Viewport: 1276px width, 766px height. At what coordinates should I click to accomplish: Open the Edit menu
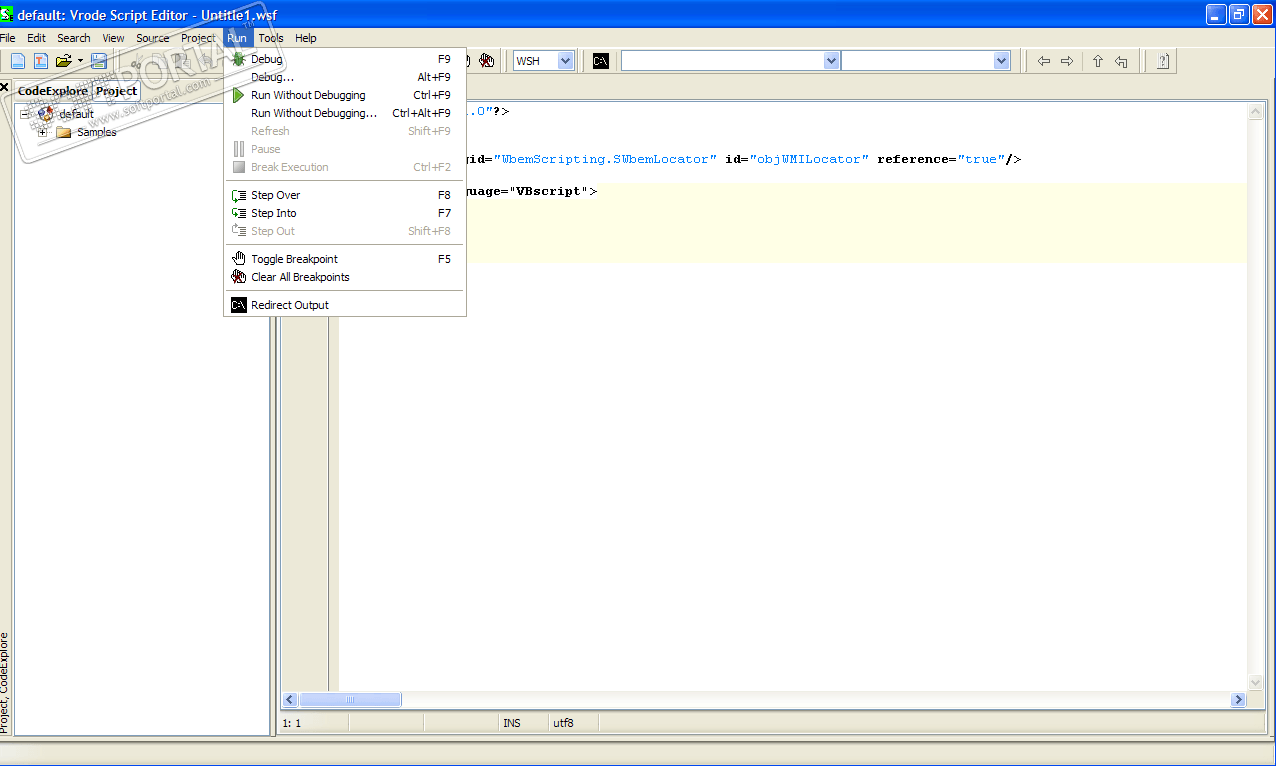coord(37,38)
